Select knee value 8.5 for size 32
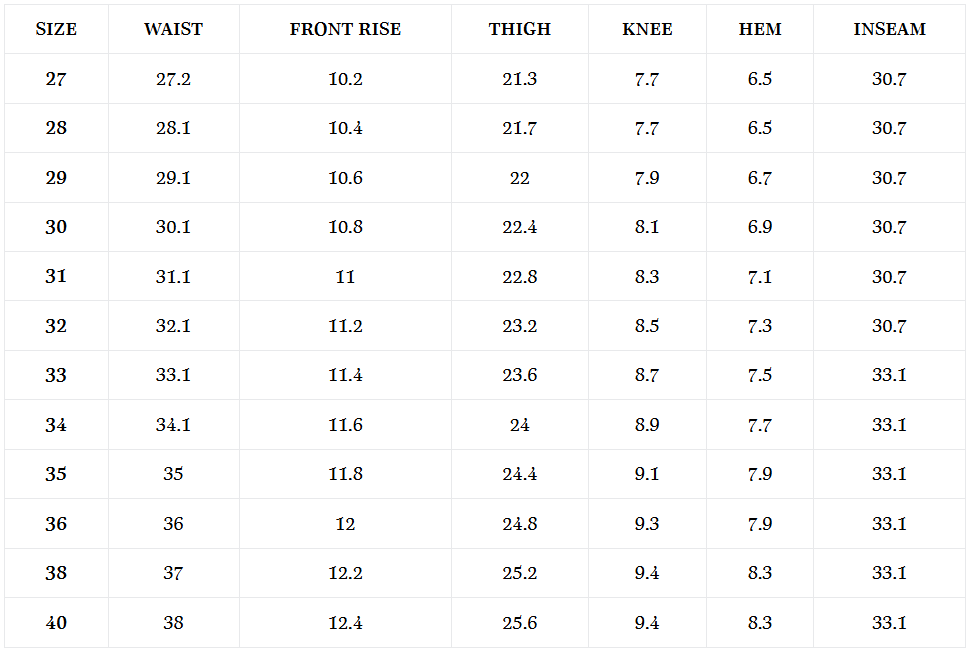 (x=647, y=326)
